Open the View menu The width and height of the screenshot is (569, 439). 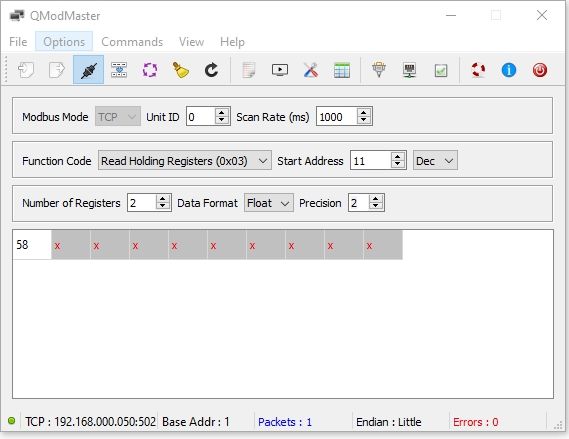[191, 42]
